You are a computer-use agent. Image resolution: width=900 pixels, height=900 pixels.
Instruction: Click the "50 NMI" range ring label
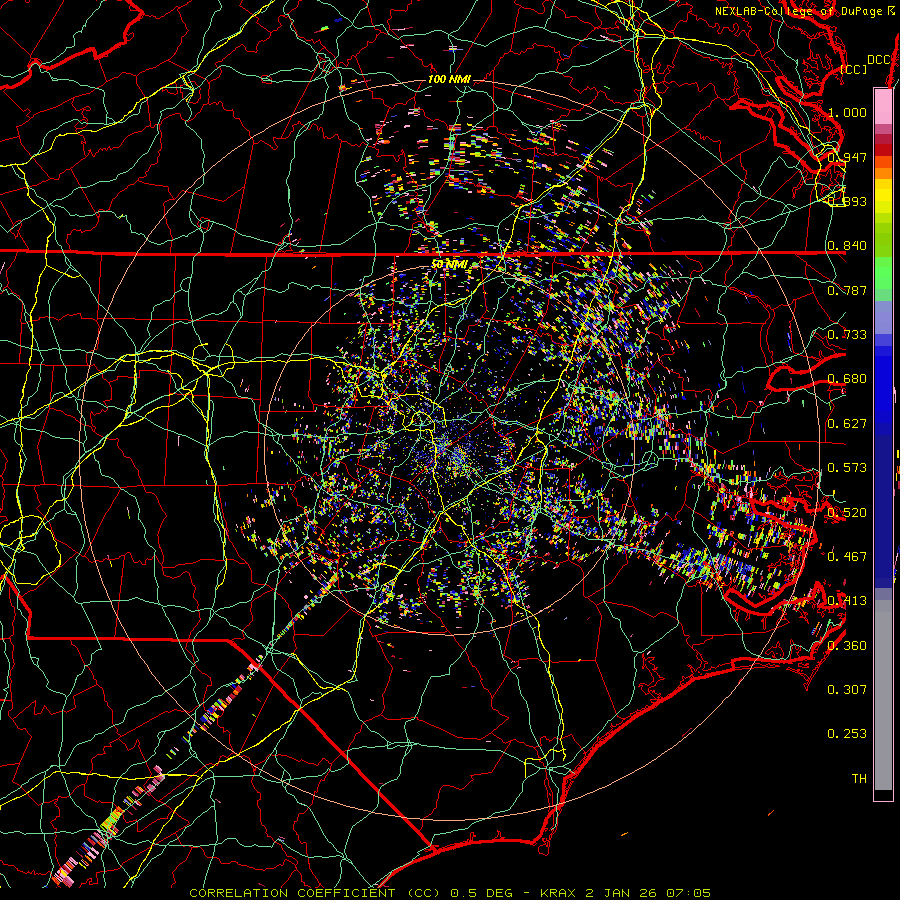449,265
